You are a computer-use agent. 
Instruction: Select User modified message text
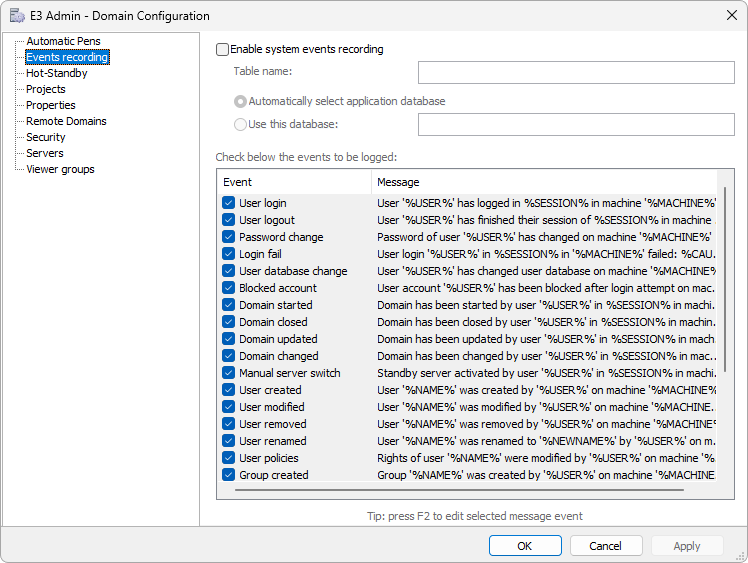(546, 407)
